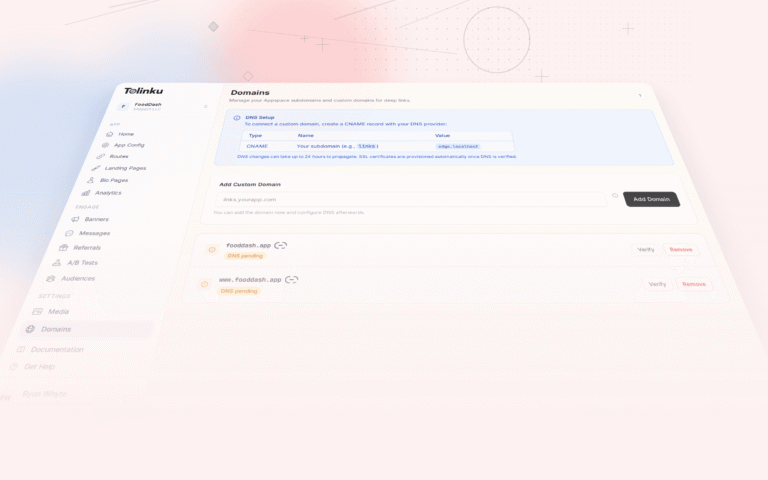The width and height of the screenshot is (768, 480).
Task: Click the Referrals gift icon
Action: click(x=63, y=247)
